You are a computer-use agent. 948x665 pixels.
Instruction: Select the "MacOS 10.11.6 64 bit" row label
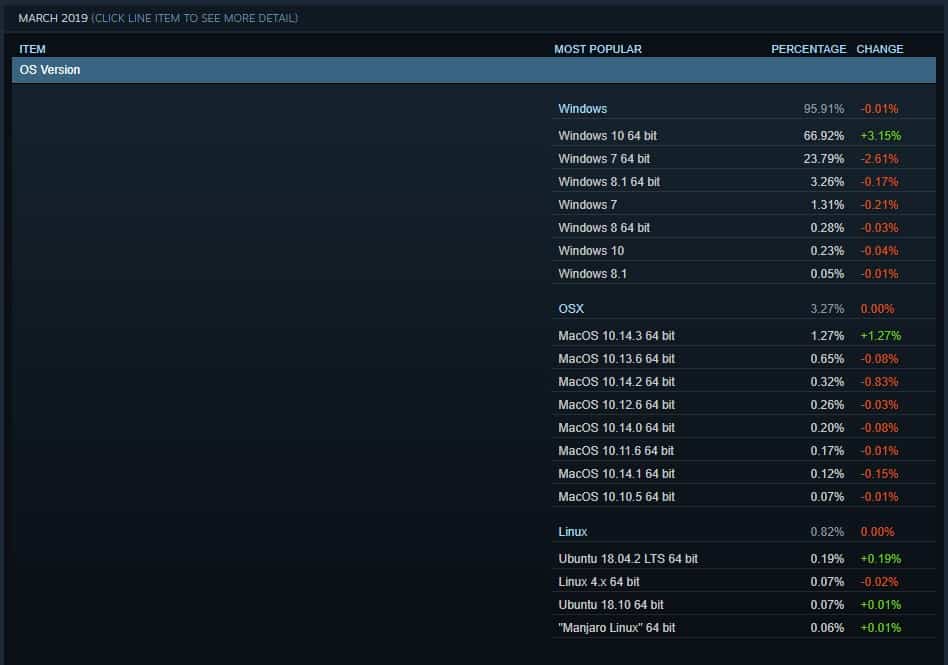(616, 451)
